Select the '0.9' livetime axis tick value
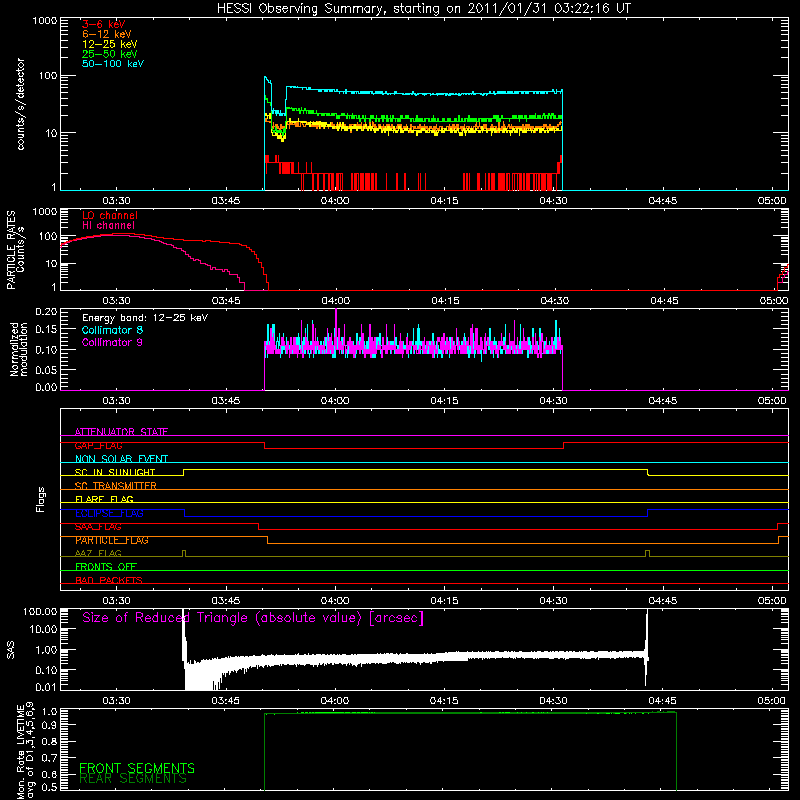Screen dimensions: 800x800 pyautogui.click(x=51, y=725)
